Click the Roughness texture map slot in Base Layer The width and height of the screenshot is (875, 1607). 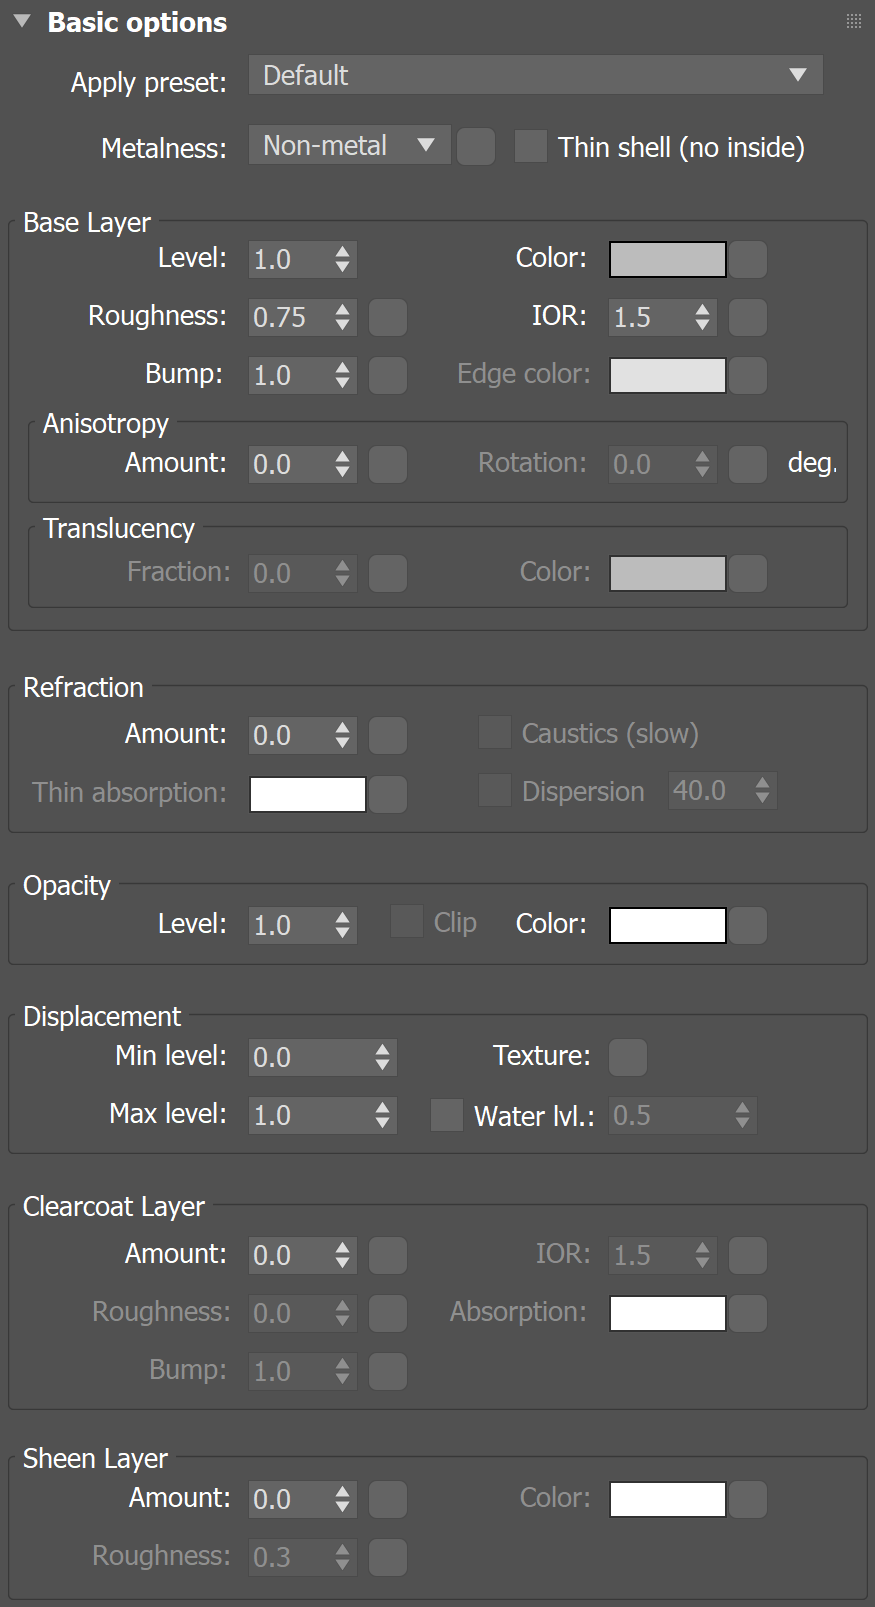[388, 318]
